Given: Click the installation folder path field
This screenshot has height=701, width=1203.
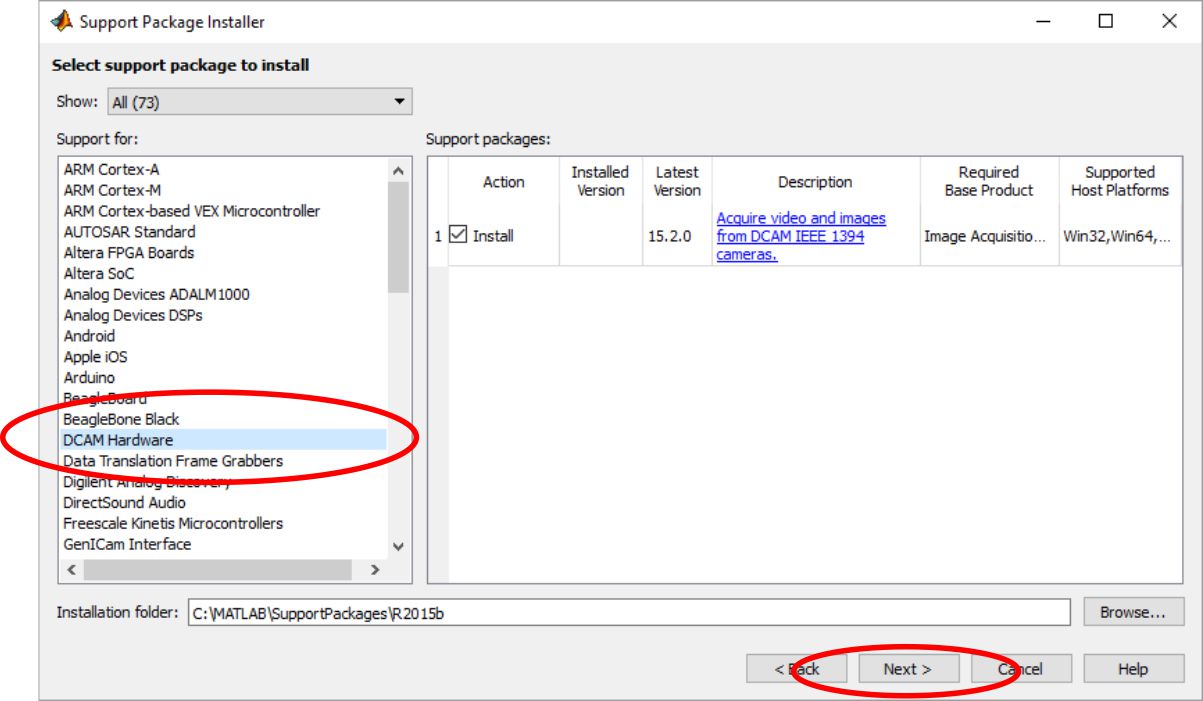Looking at the screenshot, I should pyautogui.click(x=628, y=612).
